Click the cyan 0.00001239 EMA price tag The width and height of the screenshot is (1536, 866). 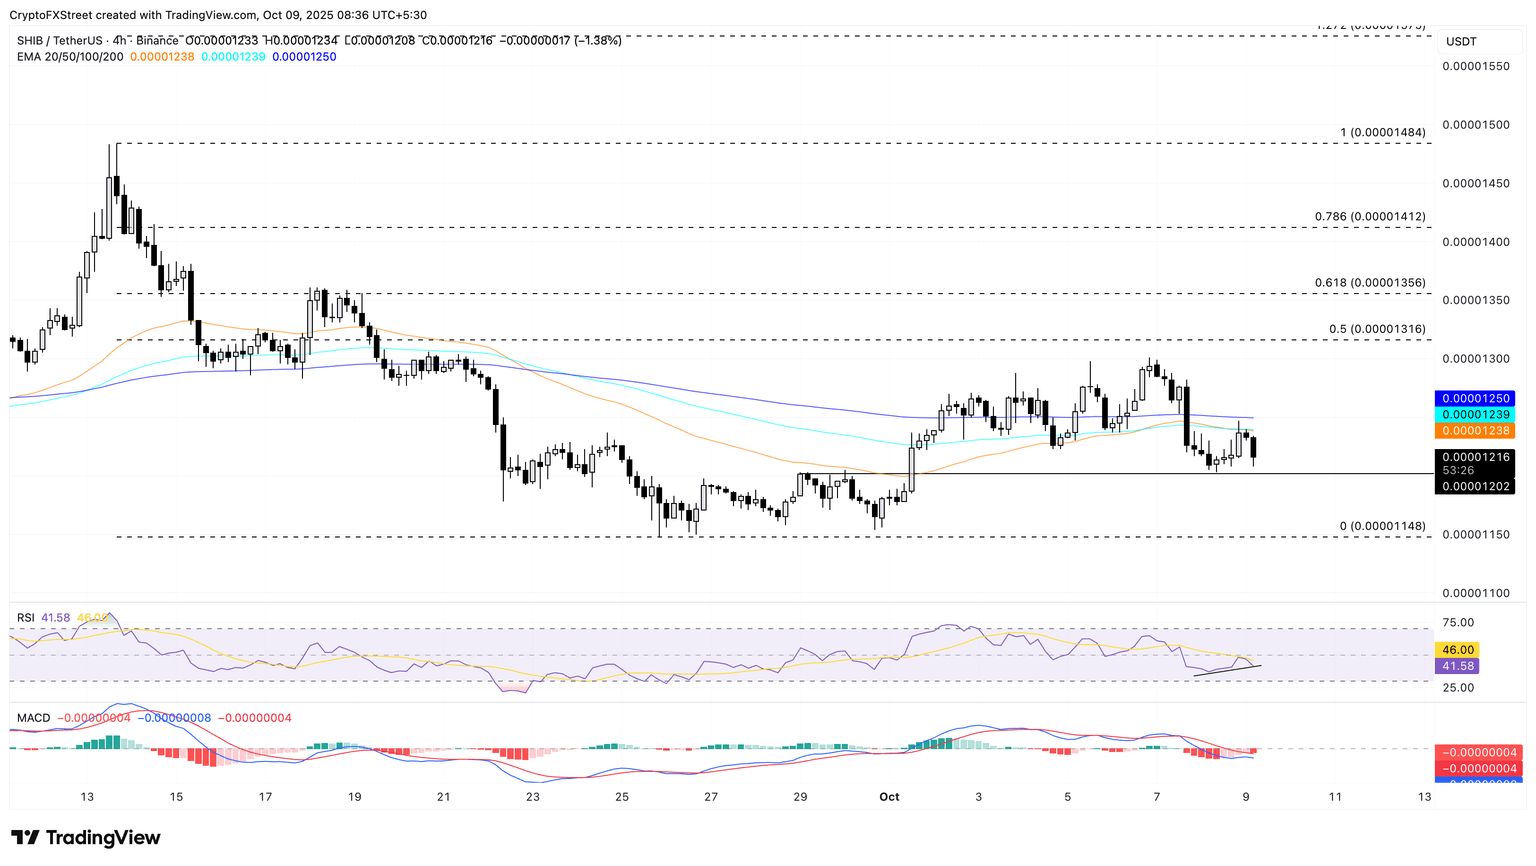[1475, 414]
